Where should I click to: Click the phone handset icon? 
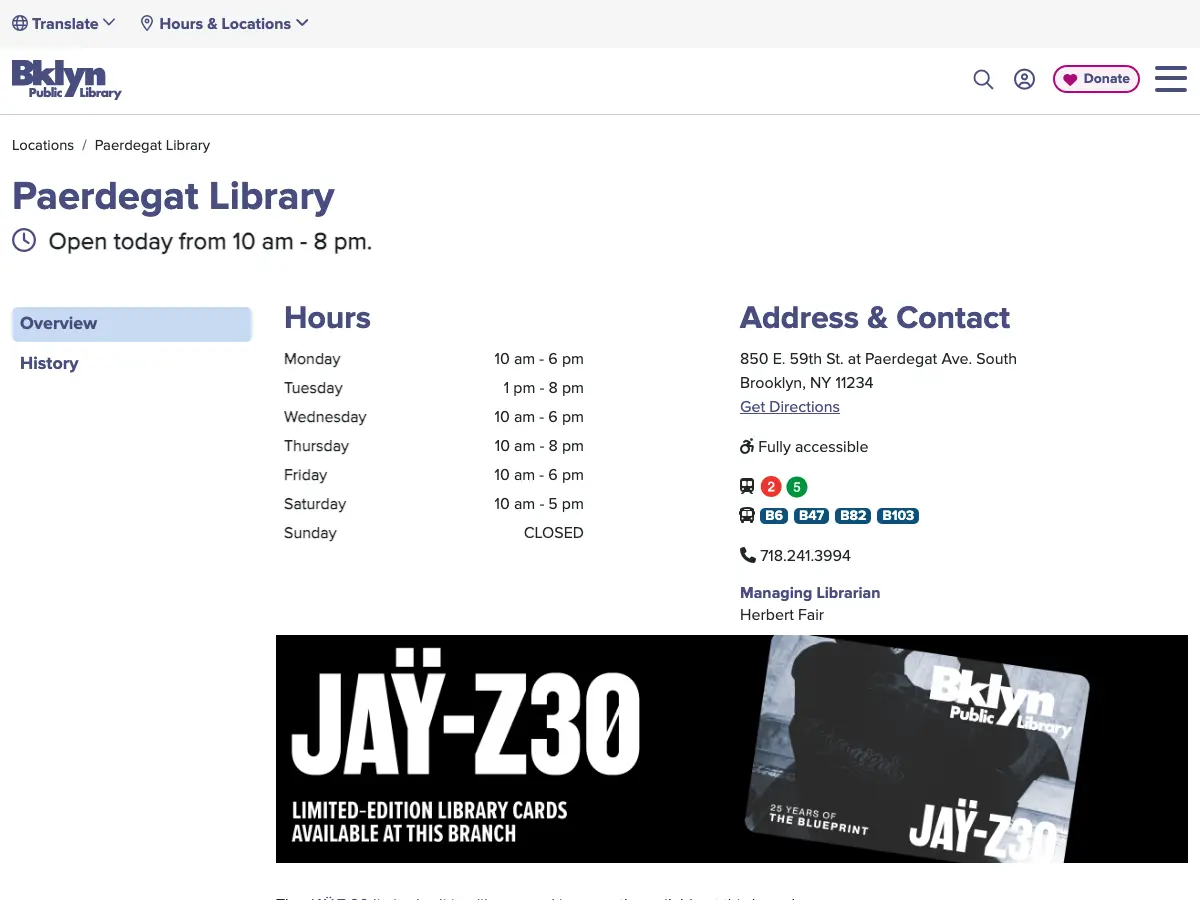748,555
